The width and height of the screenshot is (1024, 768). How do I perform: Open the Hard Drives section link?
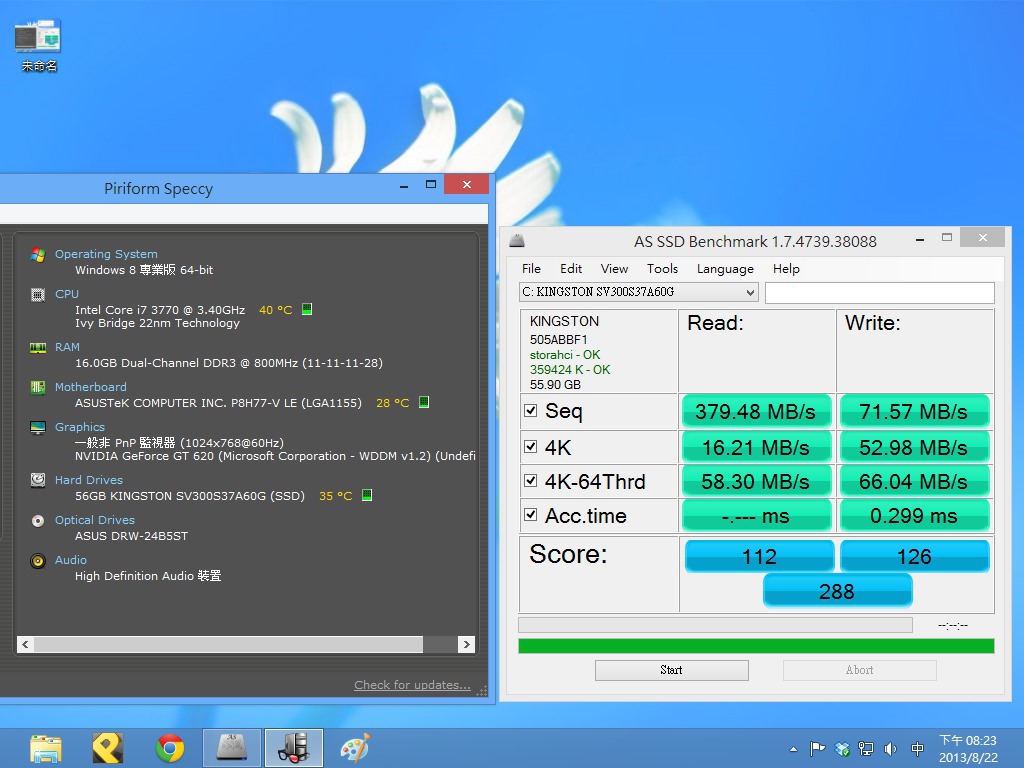[x=89, y=480]
